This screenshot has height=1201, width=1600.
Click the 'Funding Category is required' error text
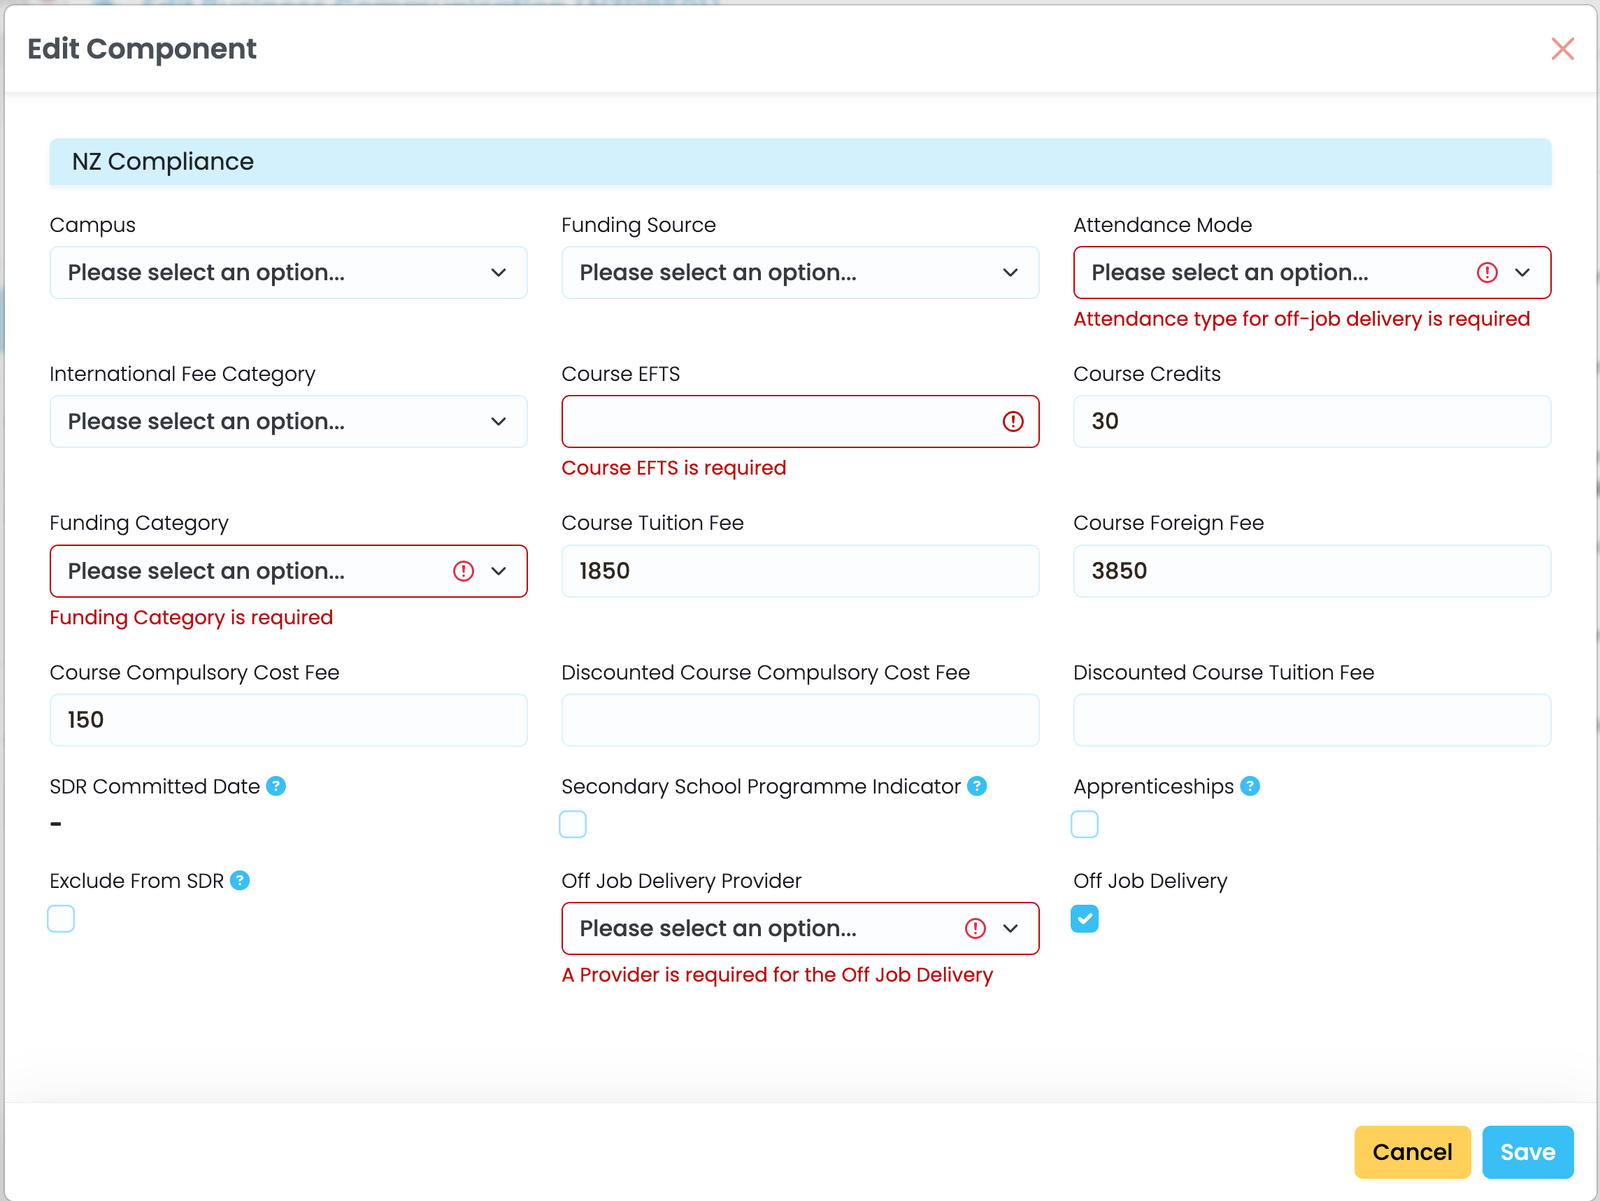click(x=191, y=617)
